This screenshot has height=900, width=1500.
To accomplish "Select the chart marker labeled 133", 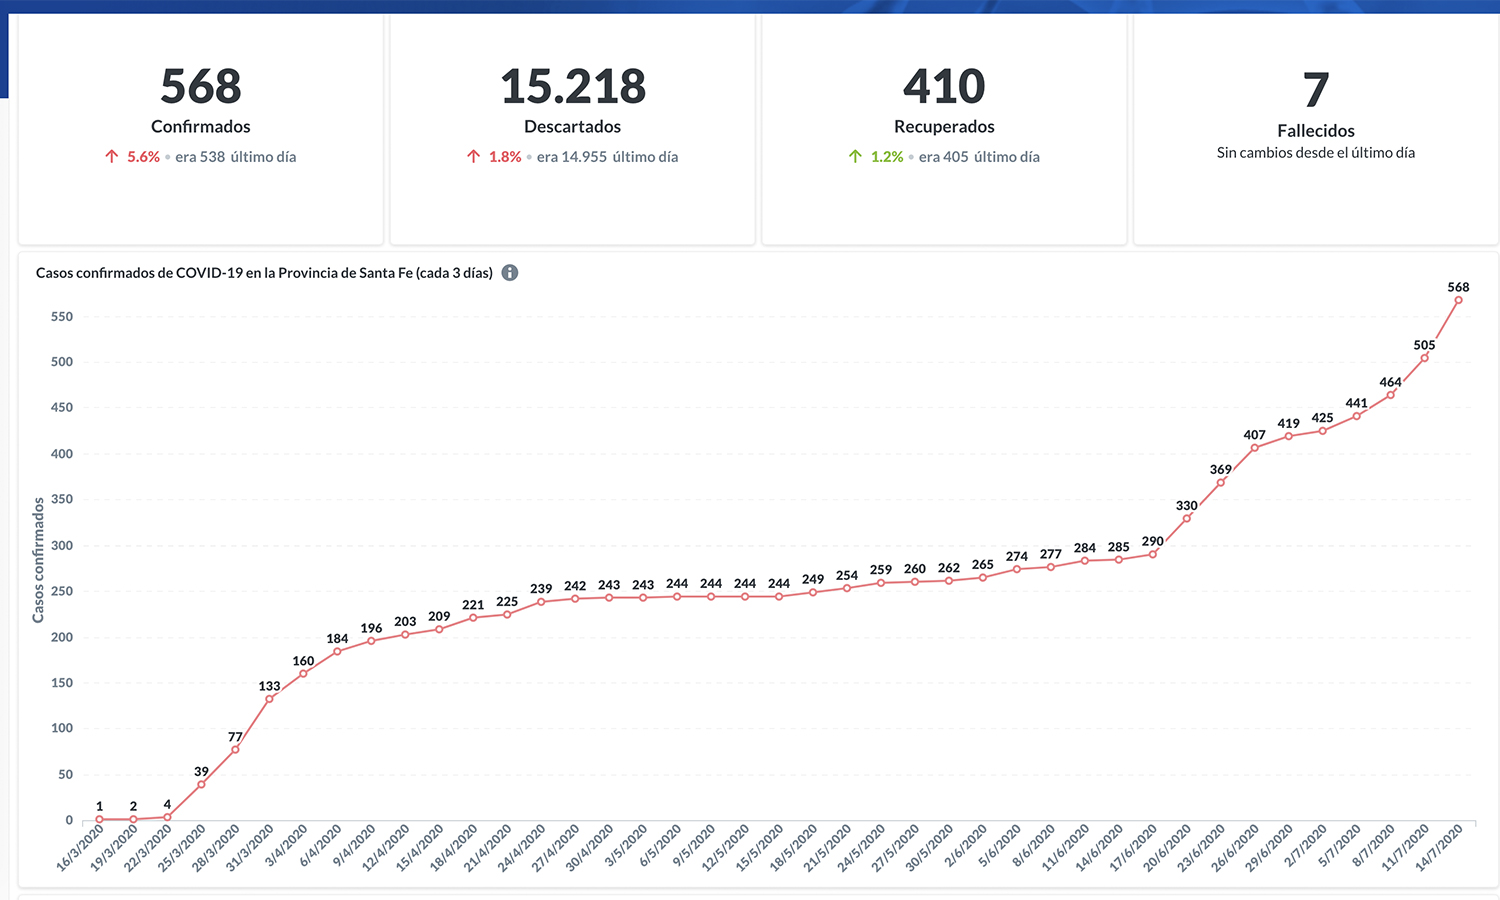I will tap(269, 699).
